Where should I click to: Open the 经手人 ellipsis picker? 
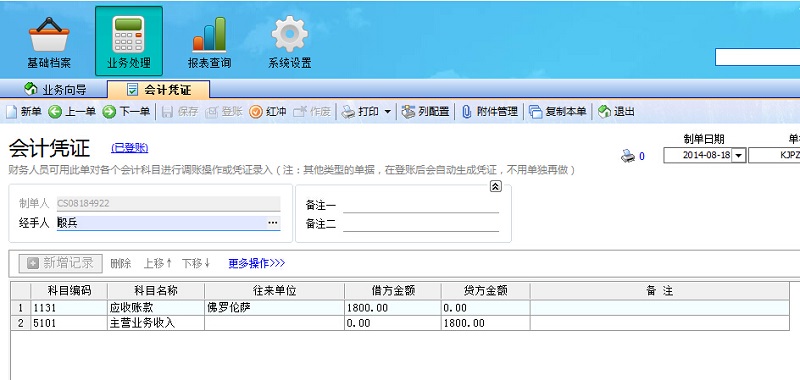click(x=273, y=223)
